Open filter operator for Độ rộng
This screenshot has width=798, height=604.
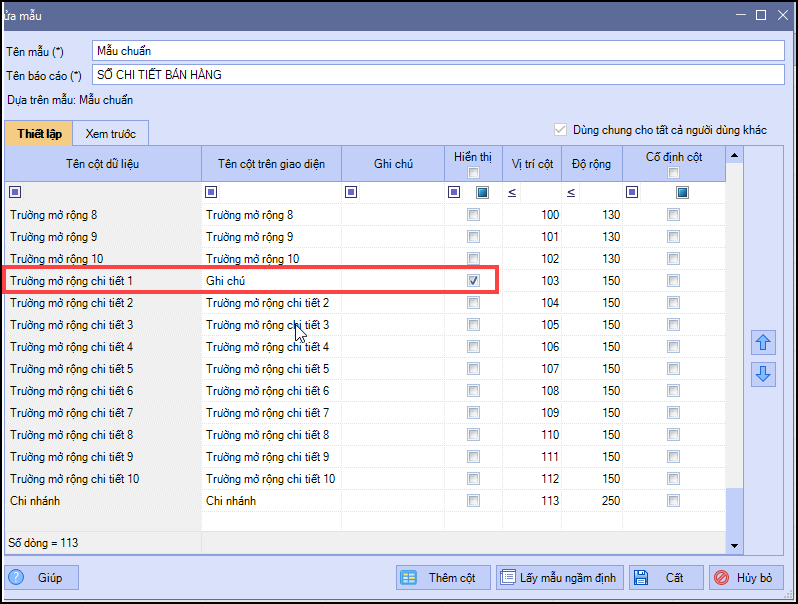(x=571, y=192)
